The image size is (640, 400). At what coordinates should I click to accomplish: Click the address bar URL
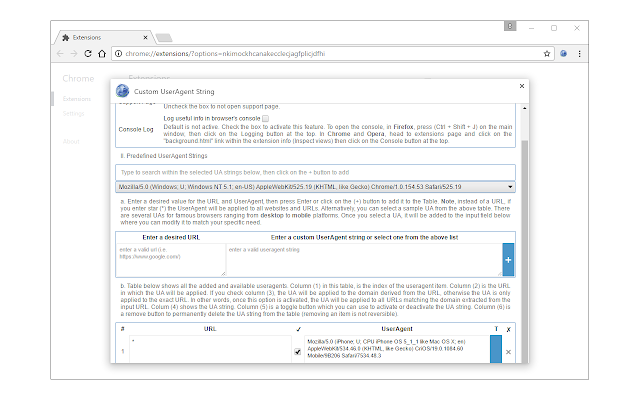225,53
